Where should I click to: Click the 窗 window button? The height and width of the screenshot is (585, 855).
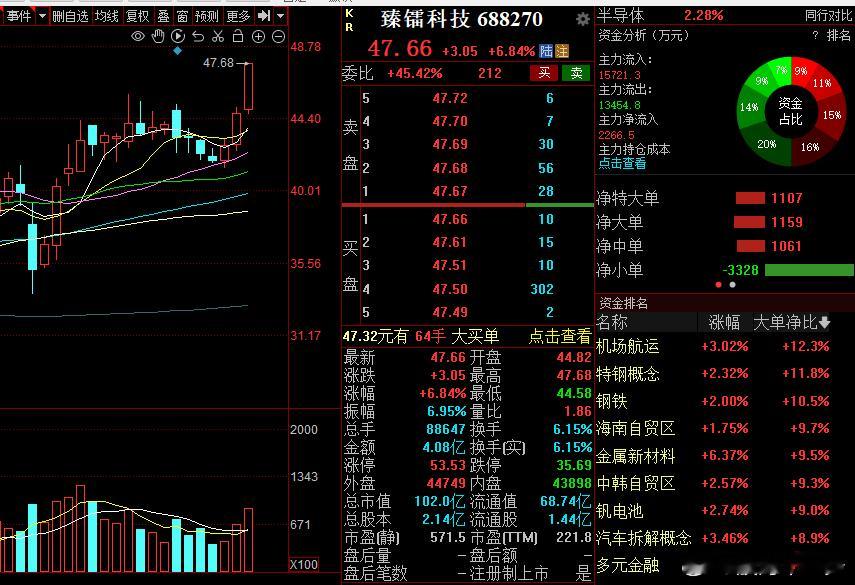(182, 16)
